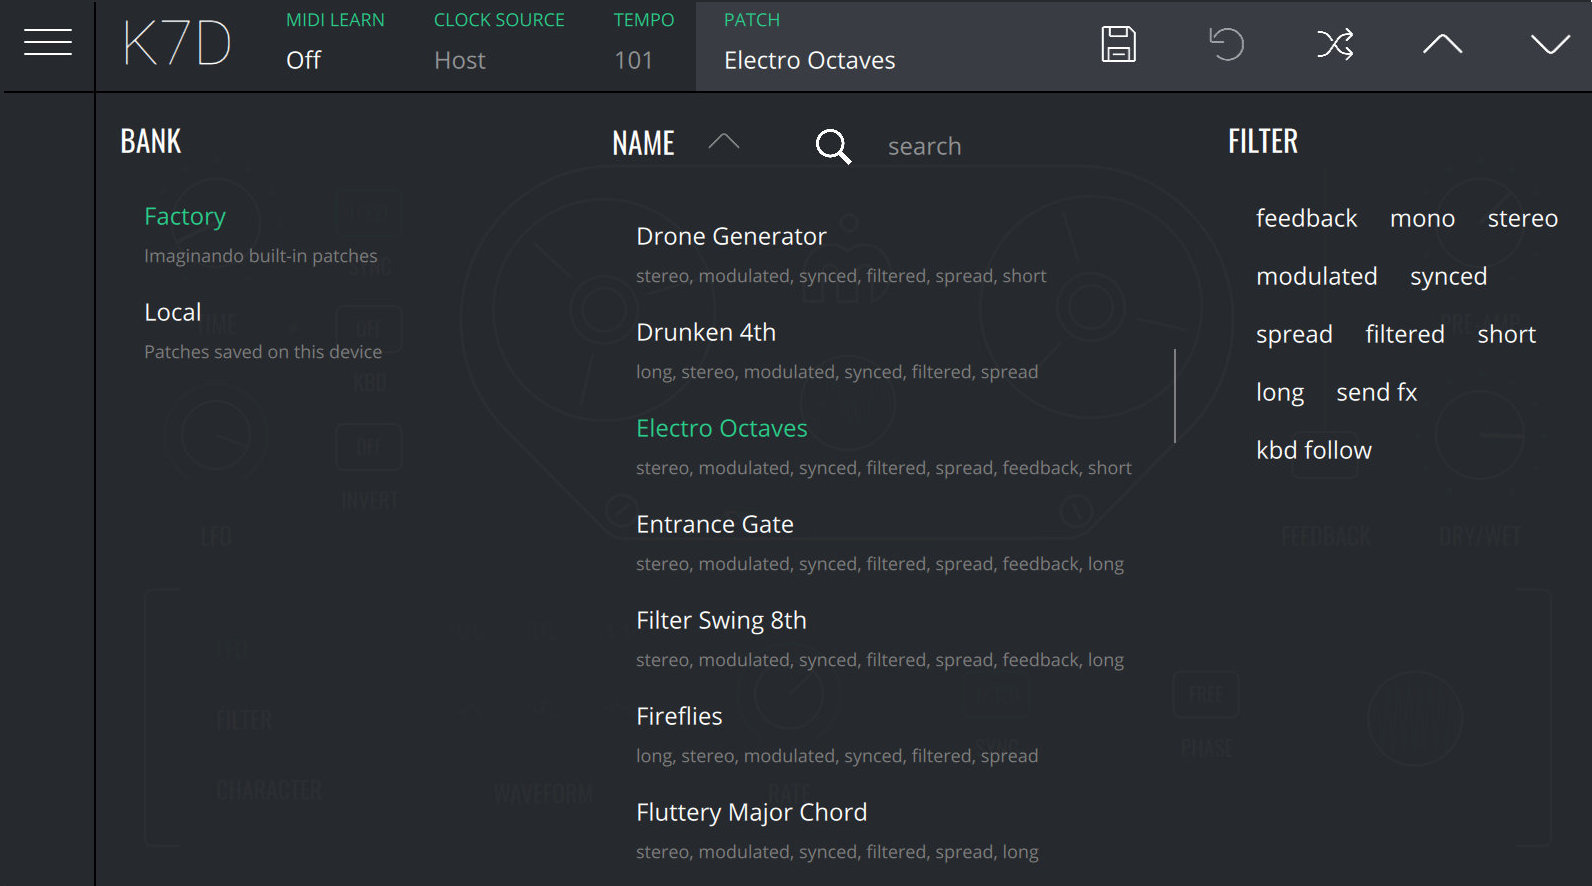Toggle the mono filter tag
The height and width of the screenshot is (886, 1592).
pos(1422,219)
